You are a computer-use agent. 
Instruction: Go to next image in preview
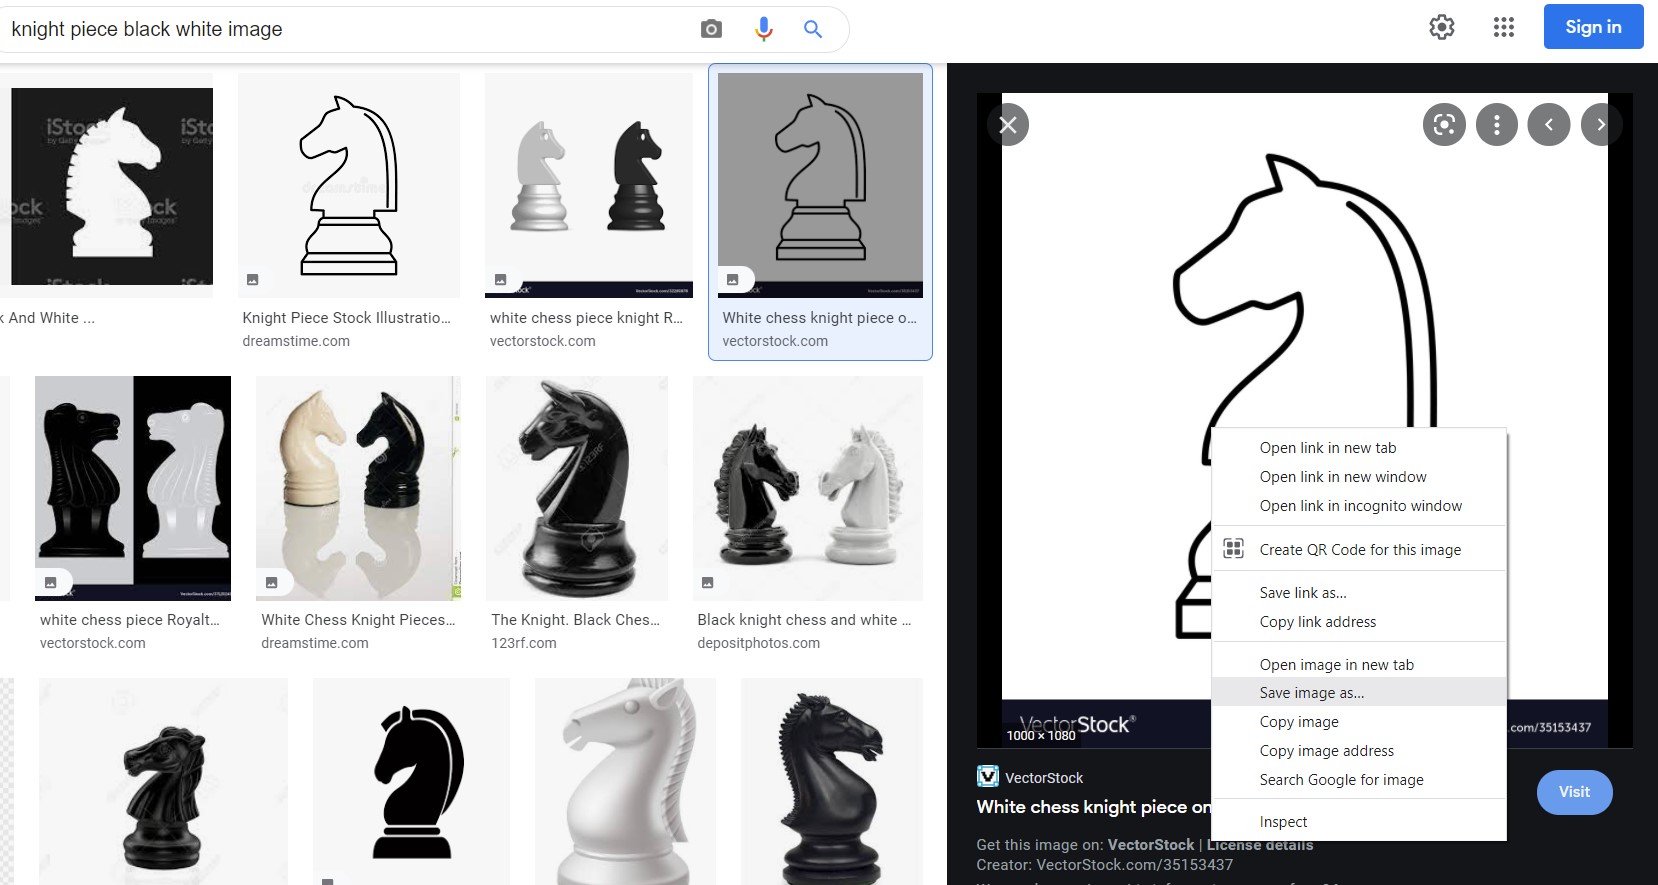tap(1601, 125)
